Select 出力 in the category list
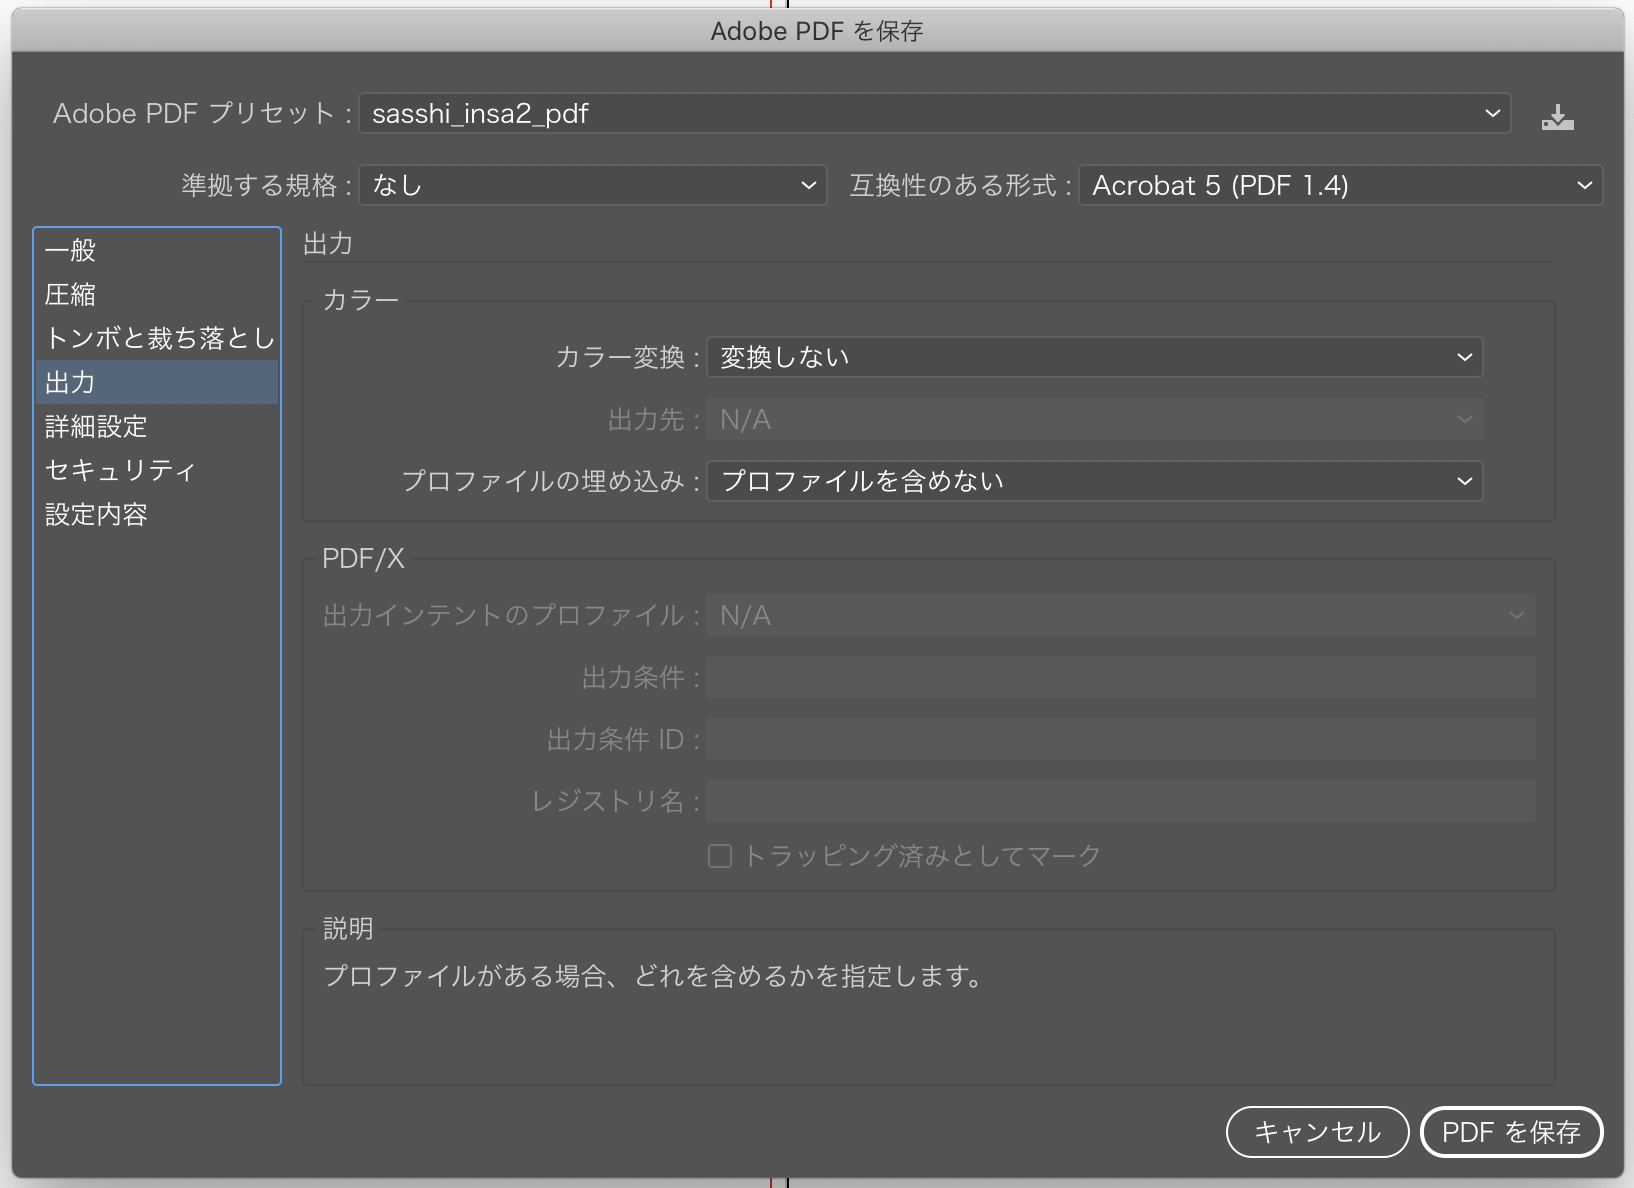1634x1188 pixels. pos(157,382)
